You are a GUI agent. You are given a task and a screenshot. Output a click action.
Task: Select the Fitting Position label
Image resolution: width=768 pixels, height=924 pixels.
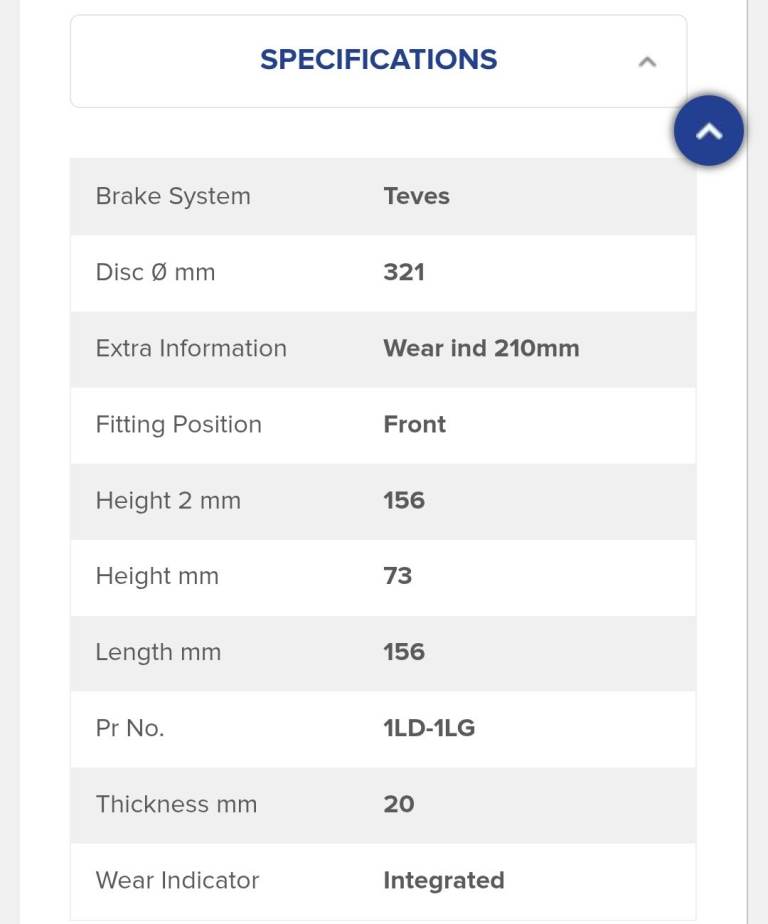pyautogui.click(x=178, y=424)
